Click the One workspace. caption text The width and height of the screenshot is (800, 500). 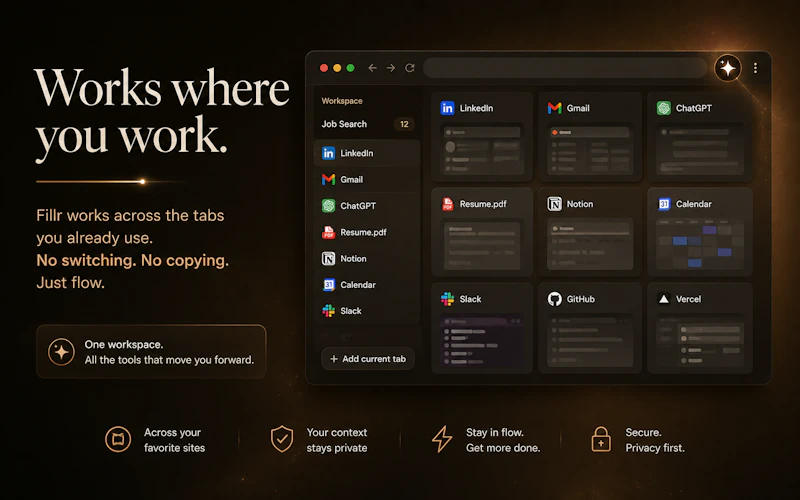pos(124,344)
